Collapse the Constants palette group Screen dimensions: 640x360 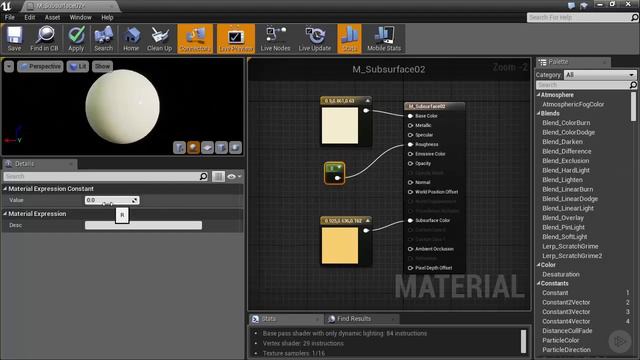[538, 283]
